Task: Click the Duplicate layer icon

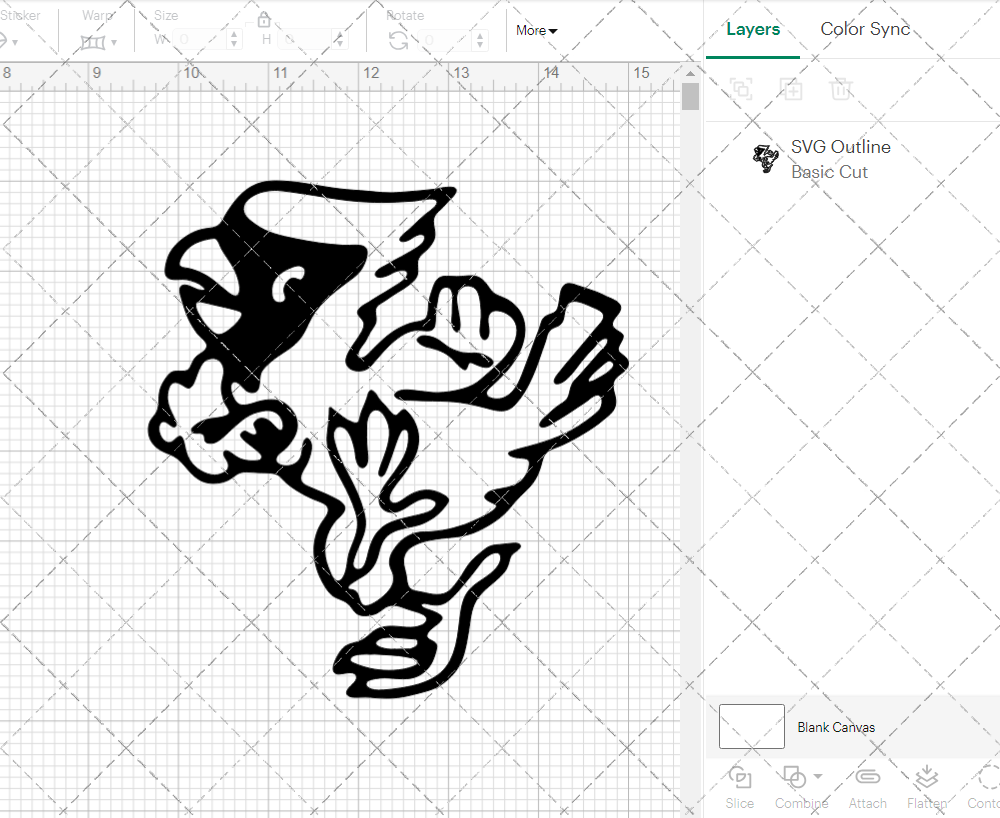Action: (791, 89)
